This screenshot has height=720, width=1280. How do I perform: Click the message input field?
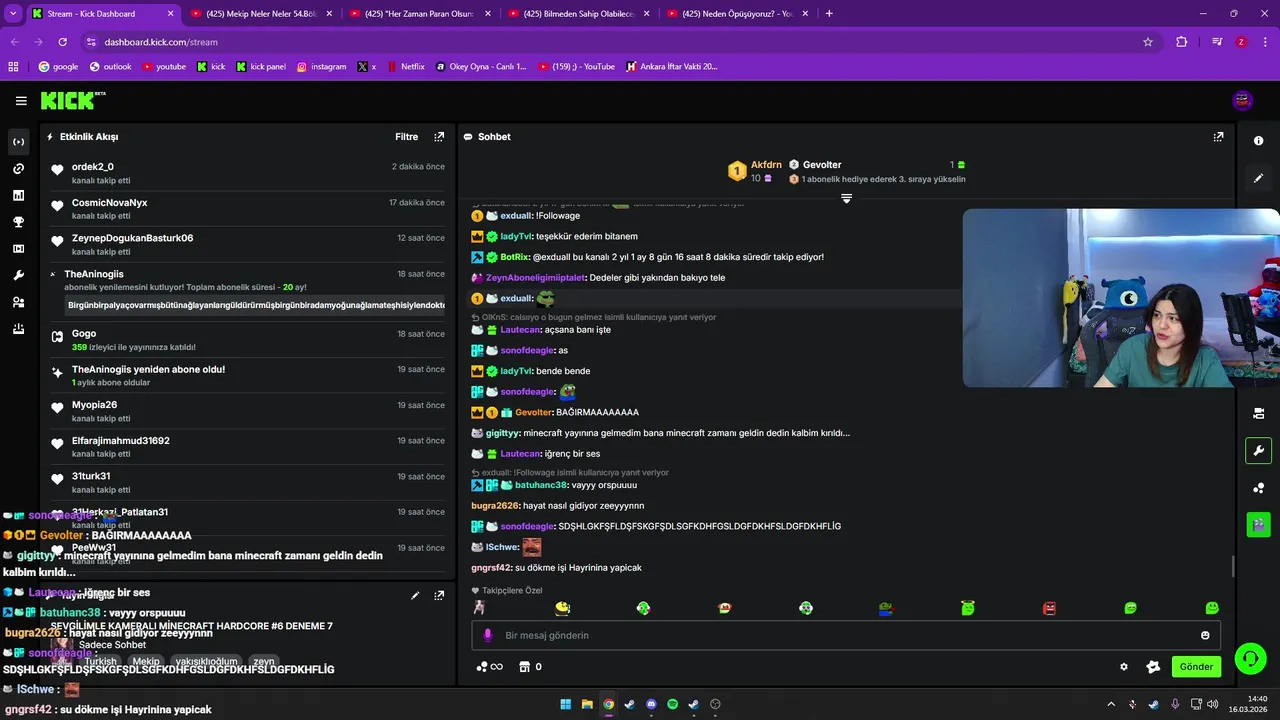[x=846, y=635]
